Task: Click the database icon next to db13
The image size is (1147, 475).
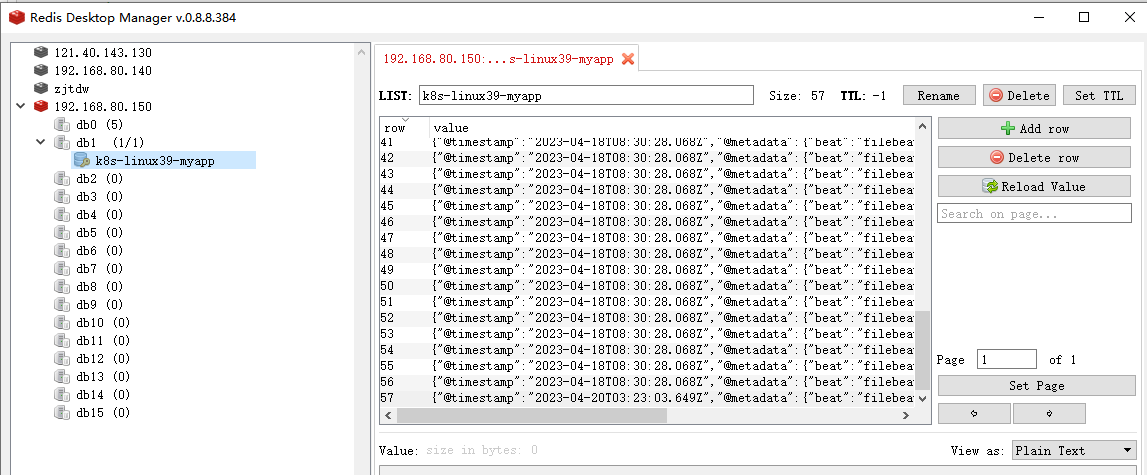Action: coord(61,376)
